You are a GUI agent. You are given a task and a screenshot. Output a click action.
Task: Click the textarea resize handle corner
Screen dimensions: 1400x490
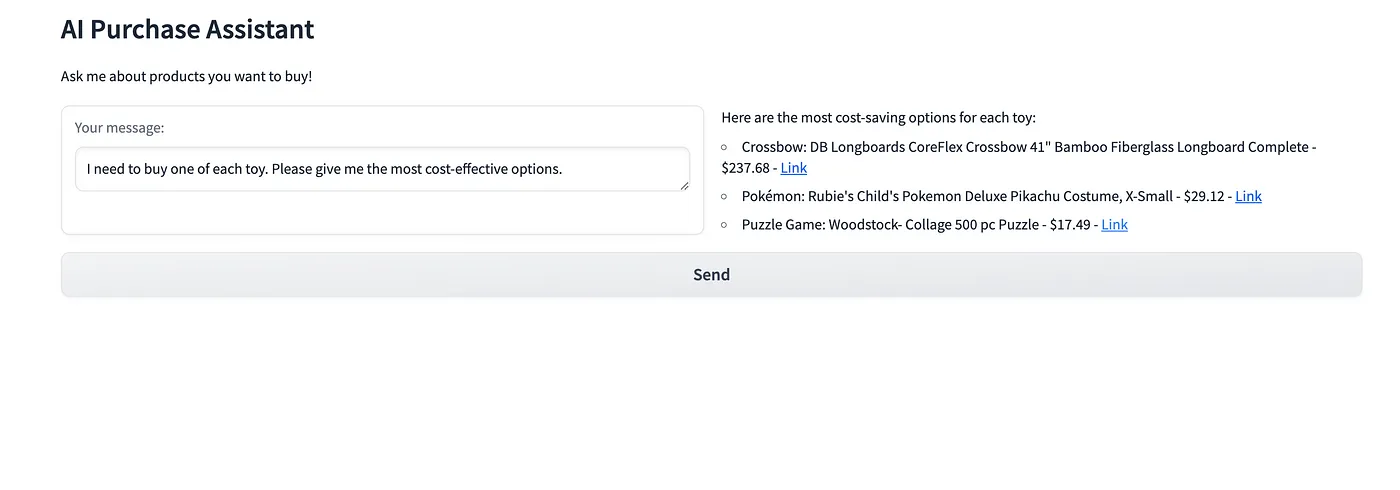point(684,185)
